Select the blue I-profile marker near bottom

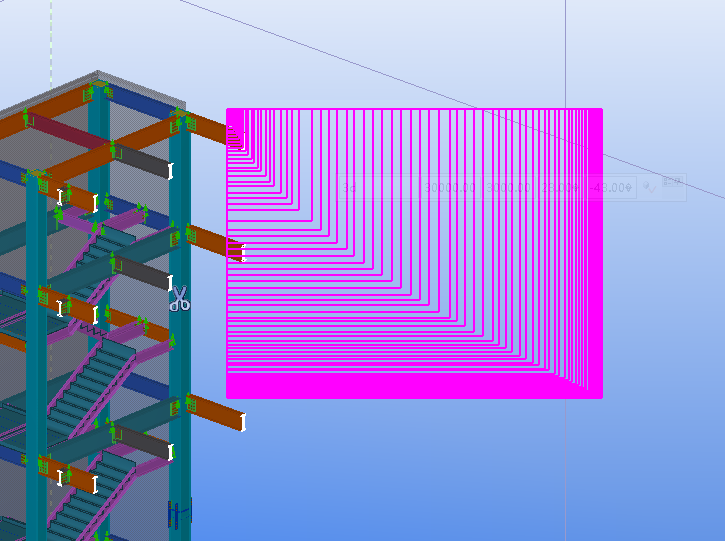click(x=179, y=513)
